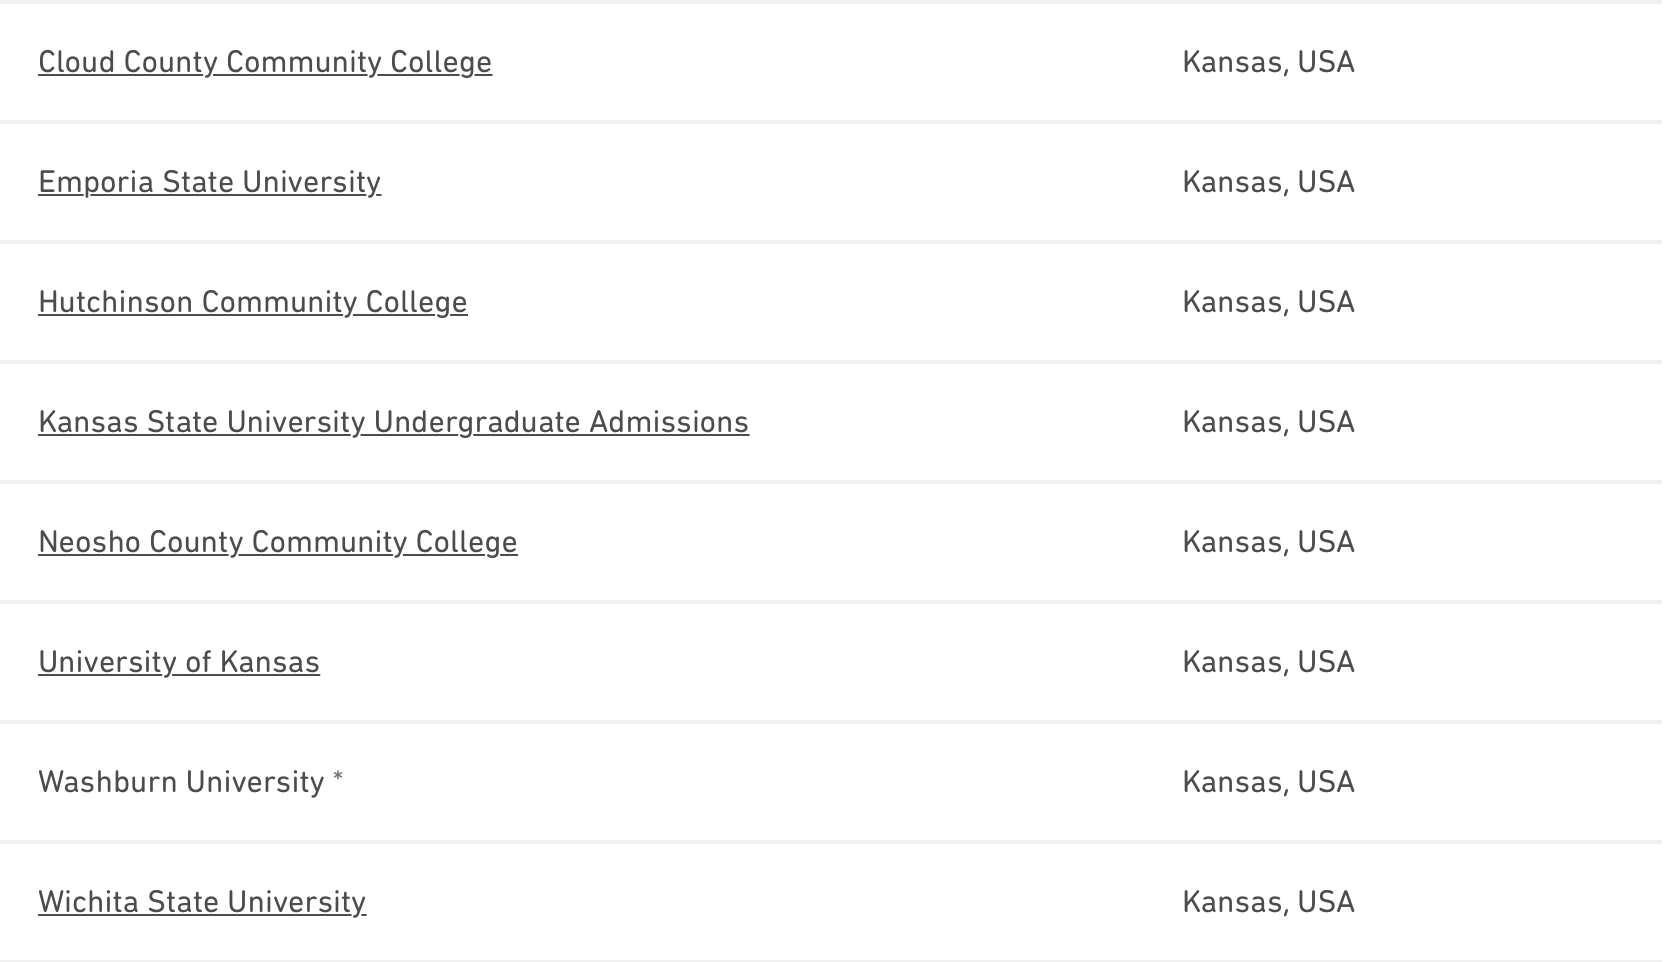Image resolution: width=1670 pixels, height=962 pixels.
Task: Click Kansas, USA beside Cloud County Community College
Action: (1267, 62)
